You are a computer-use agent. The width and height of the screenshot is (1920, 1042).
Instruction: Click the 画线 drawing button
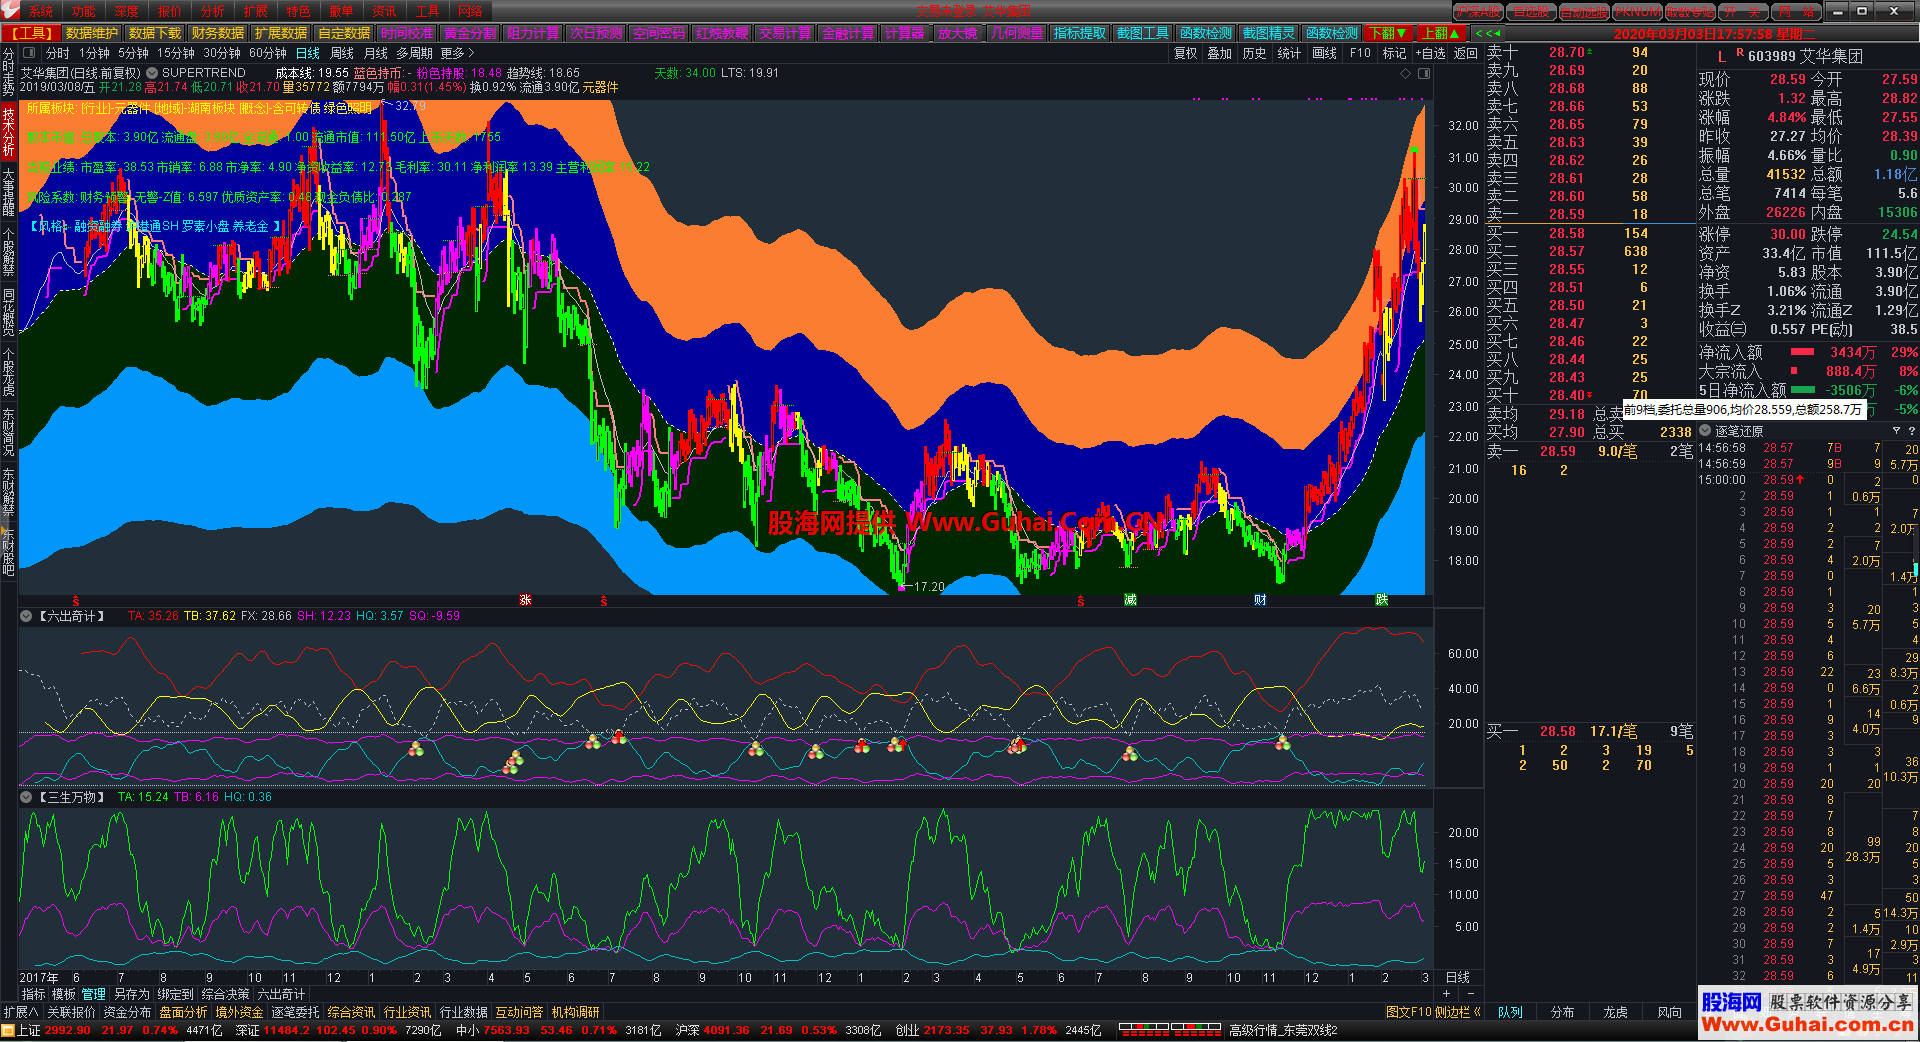(x=1324, y=53)
